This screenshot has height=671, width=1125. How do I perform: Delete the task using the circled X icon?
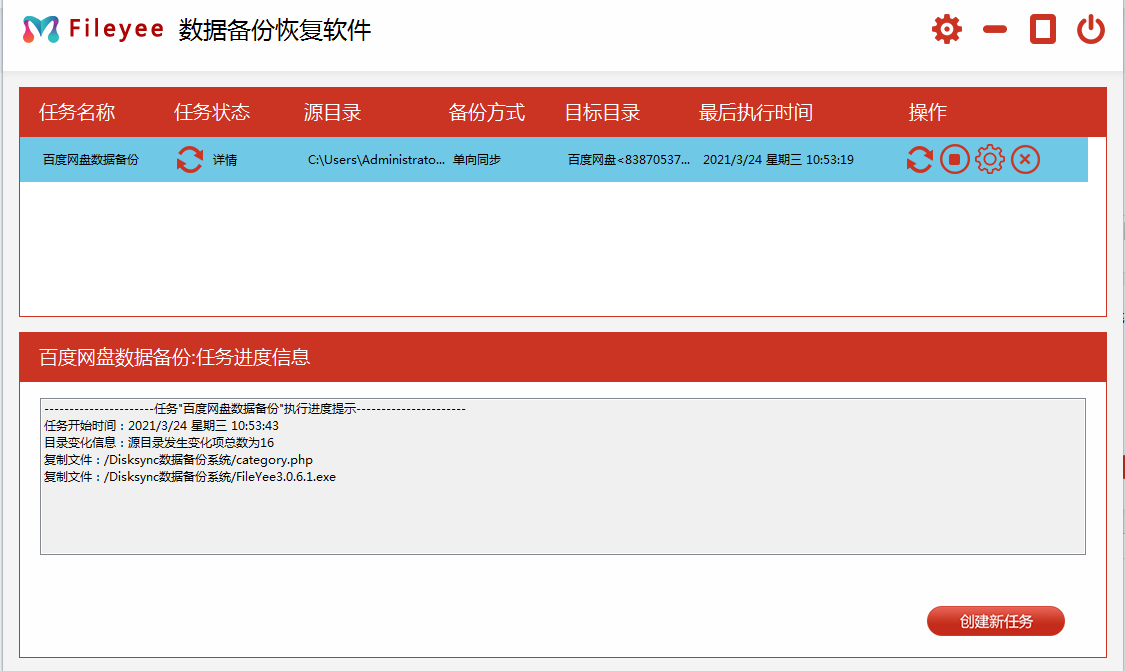click(1024, 158)
